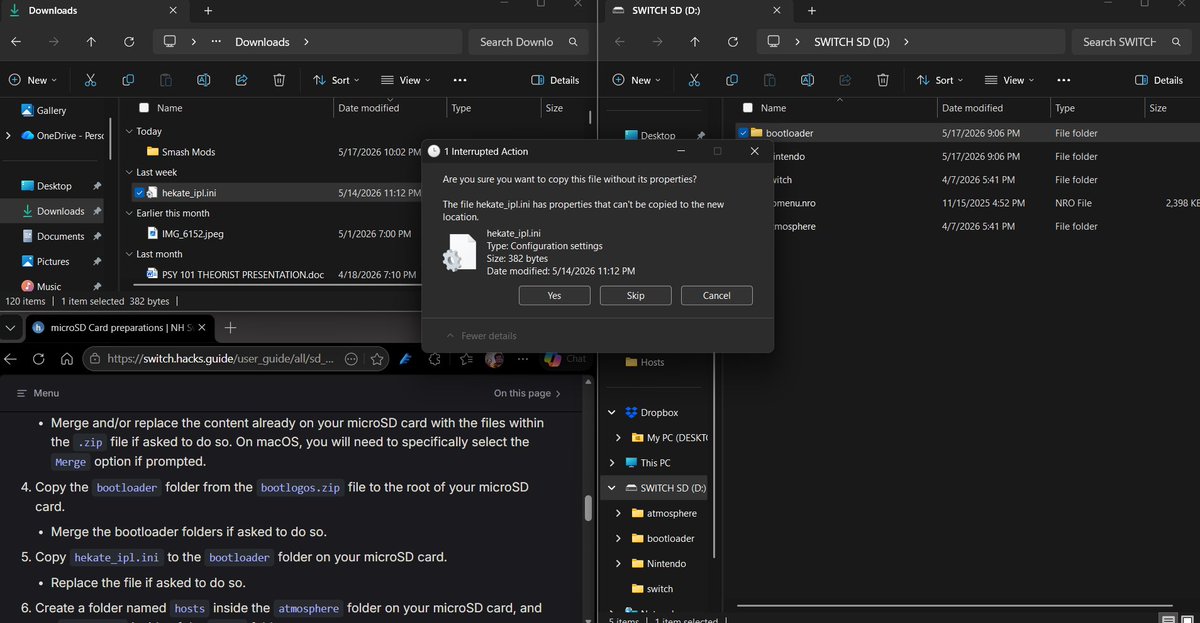Switch to large icons view in SWITCH SD
This screenshot has width=1200, height=623.
point(1189,618)
